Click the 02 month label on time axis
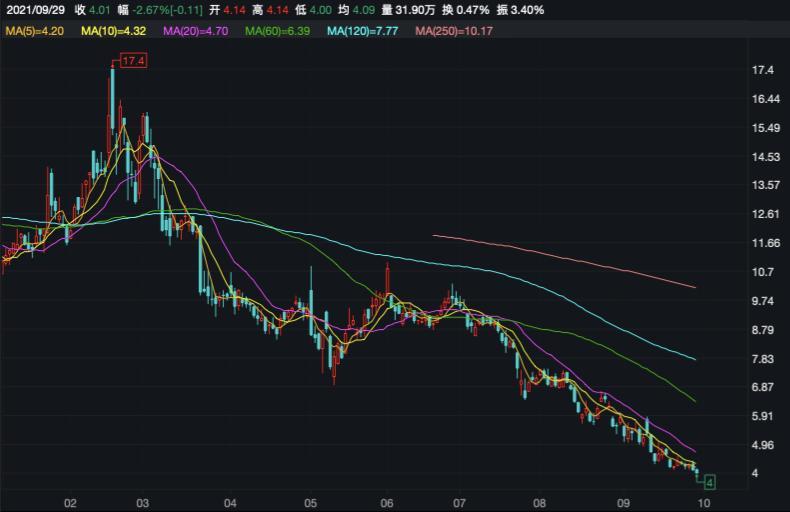Screen dimensions: 790x512 (x=70, y=502)
